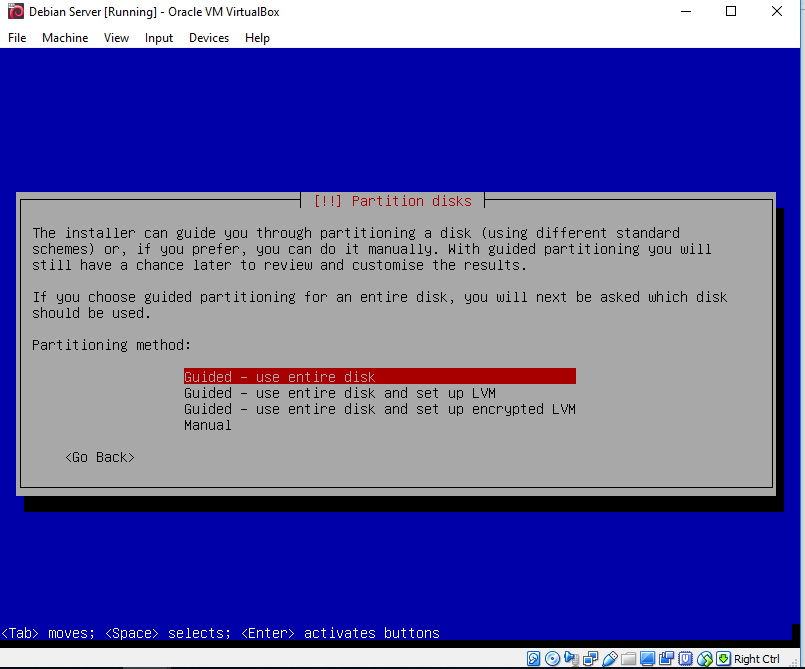Click the hard disk activity indicator icon
The width and height of the screenshot is (805, 669).
533,659
